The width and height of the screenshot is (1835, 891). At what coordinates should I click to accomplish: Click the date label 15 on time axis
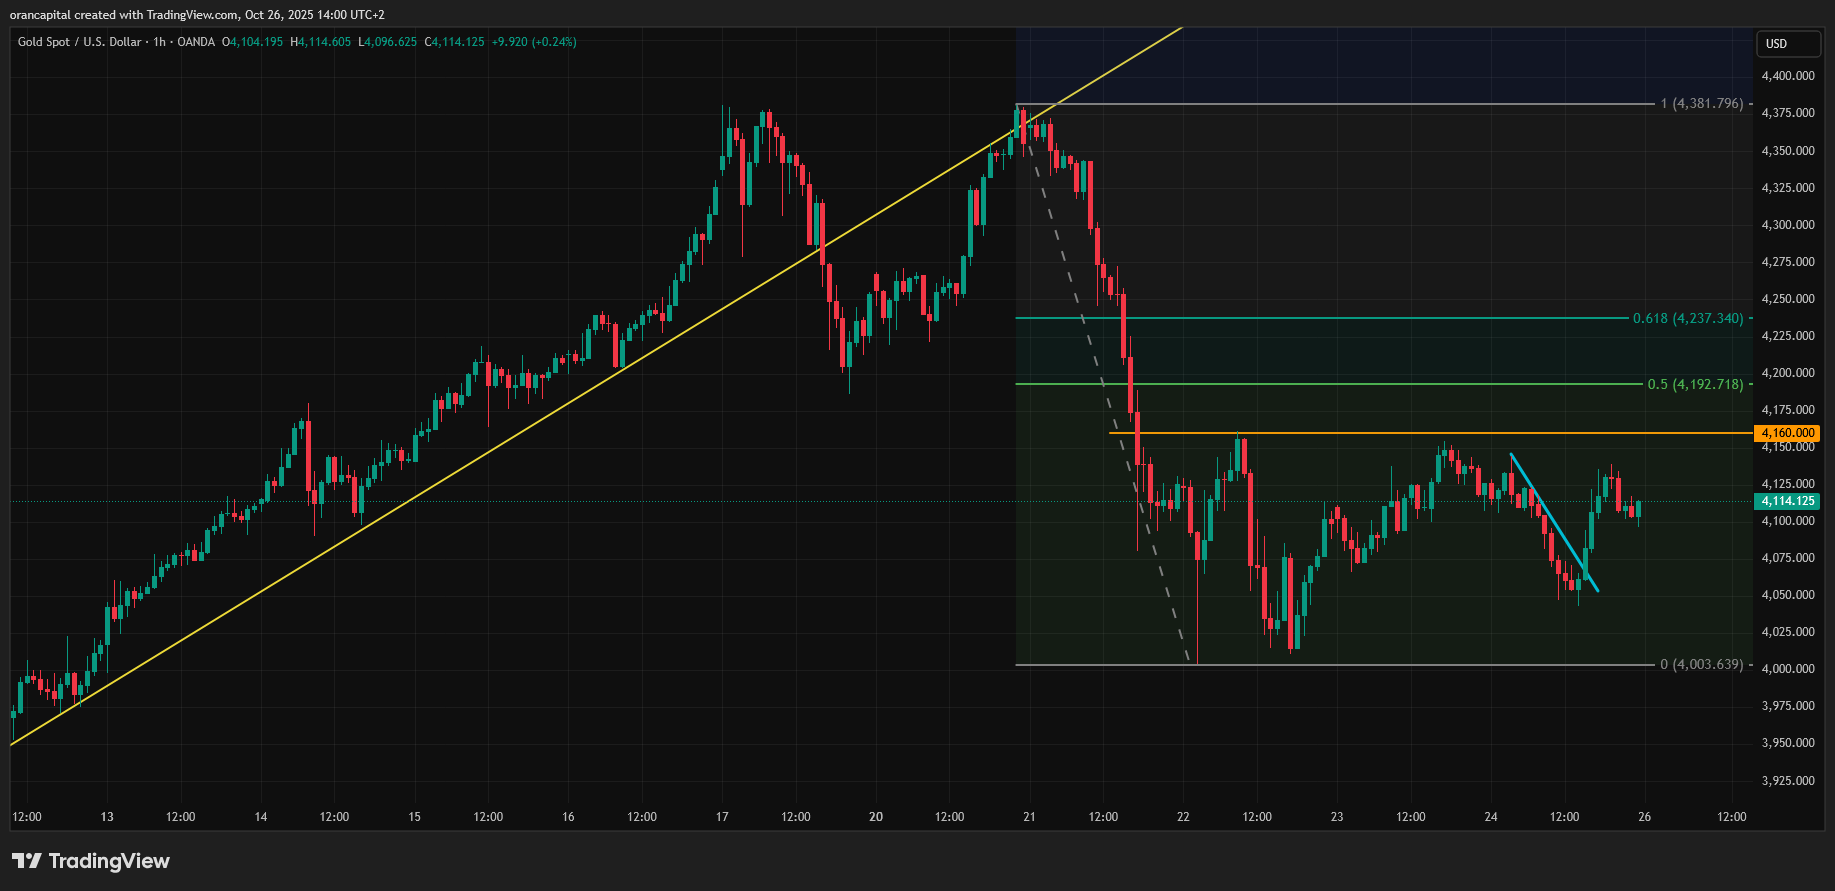click(x=415, y=817)
